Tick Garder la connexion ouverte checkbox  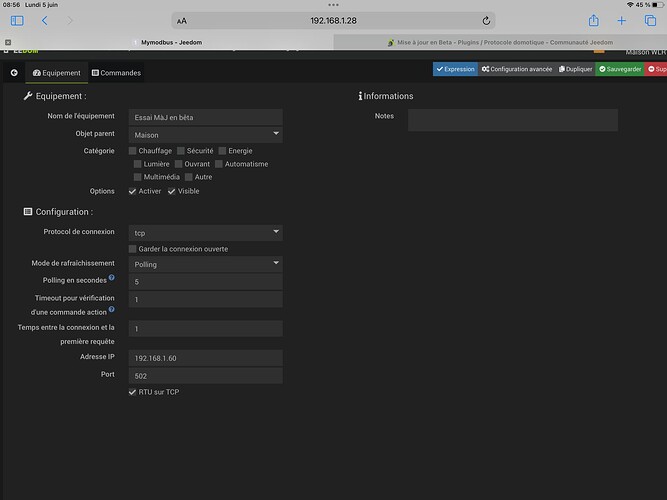pyautogui.click(x=133, y=248)
